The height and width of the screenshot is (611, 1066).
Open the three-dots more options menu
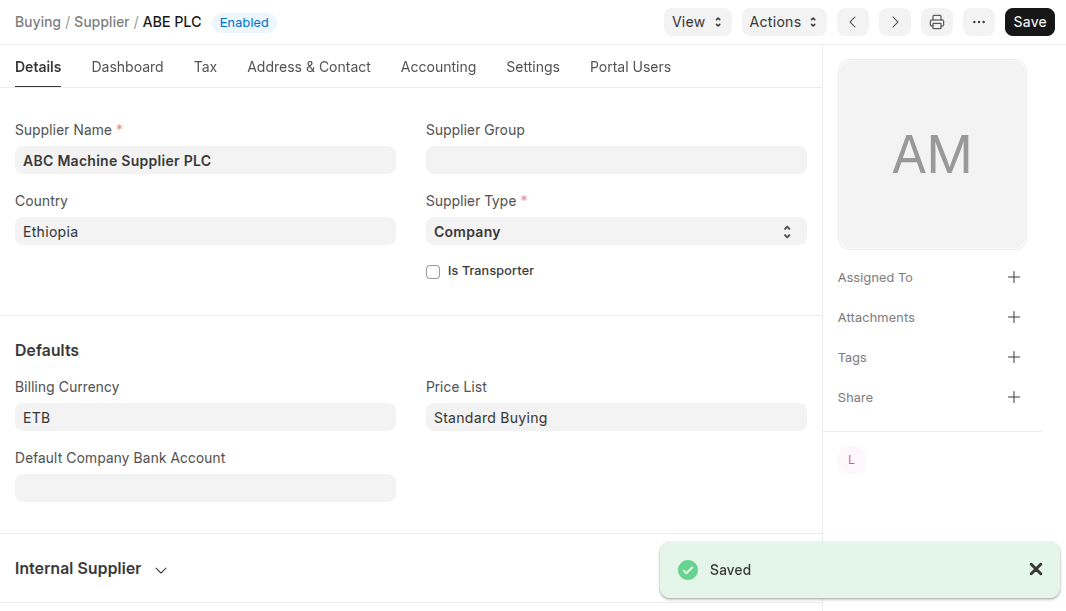coord(979,22)
